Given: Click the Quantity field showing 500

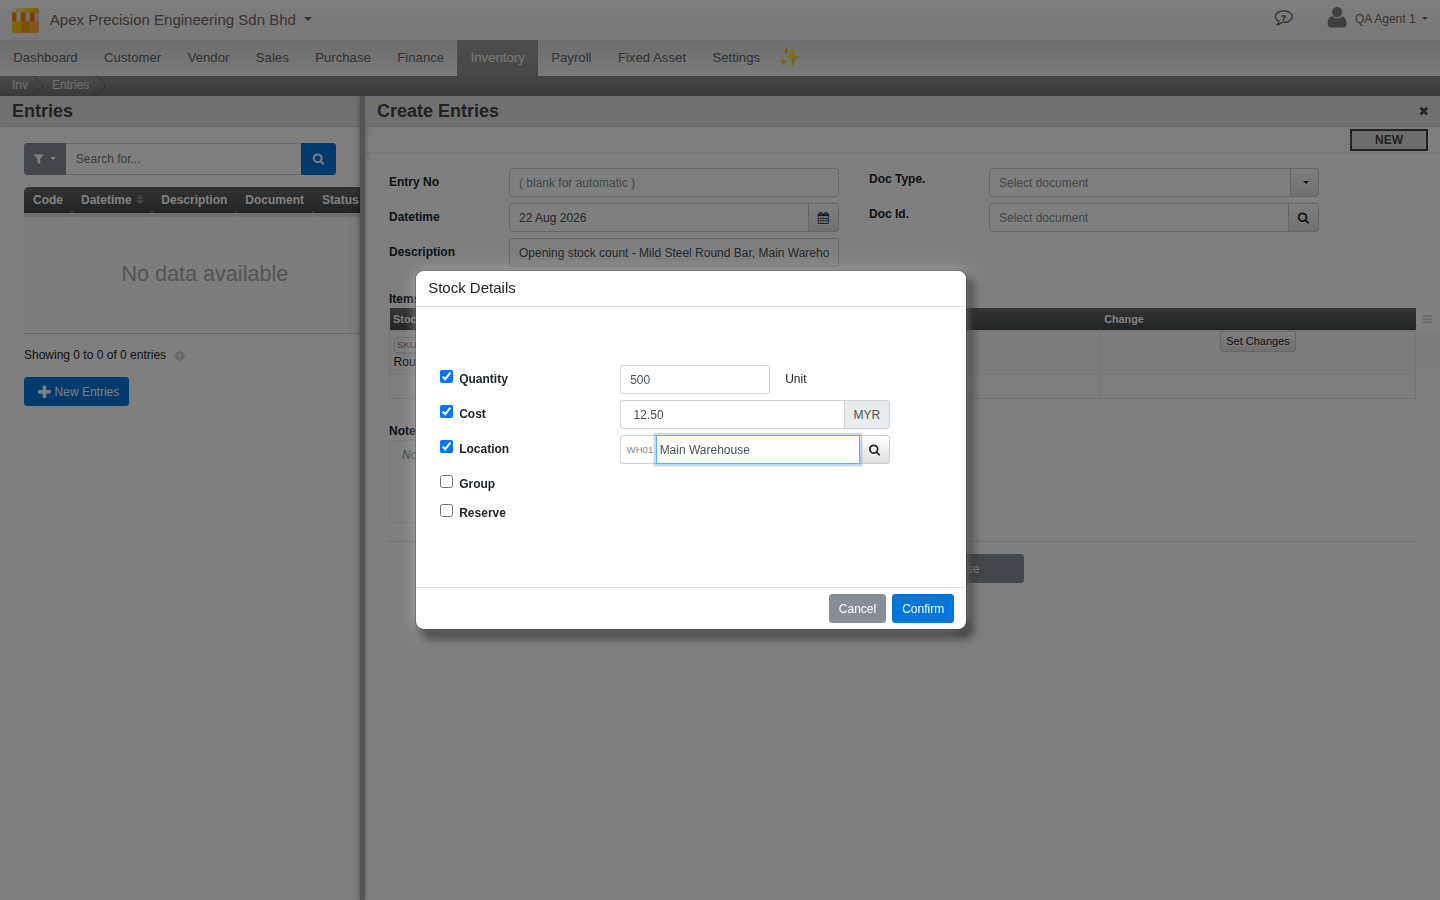Looking at the screenshot, I should tap(695, 380).
